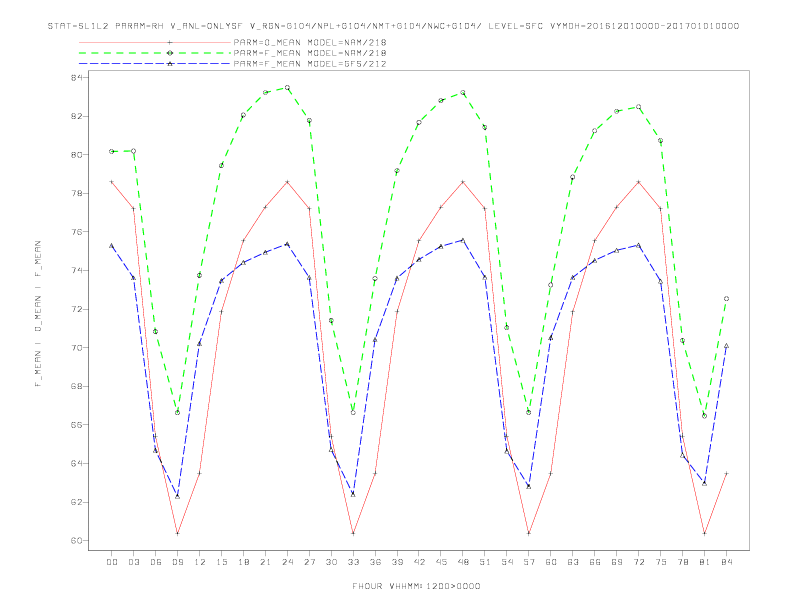Click y-axis tick label 68
Image resolution: width=792 pixels, height=612 pixels.
(77, 386)
